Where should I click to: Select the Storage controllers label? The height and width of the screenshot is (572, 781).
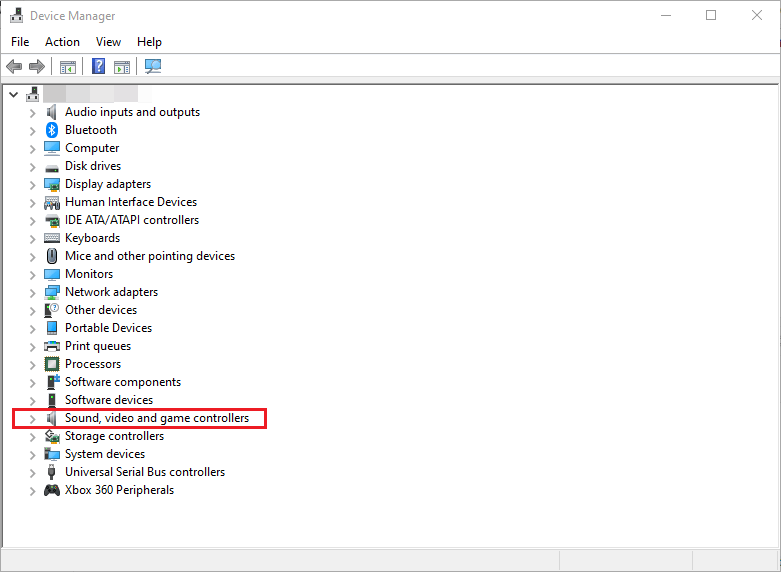point(115,436)
